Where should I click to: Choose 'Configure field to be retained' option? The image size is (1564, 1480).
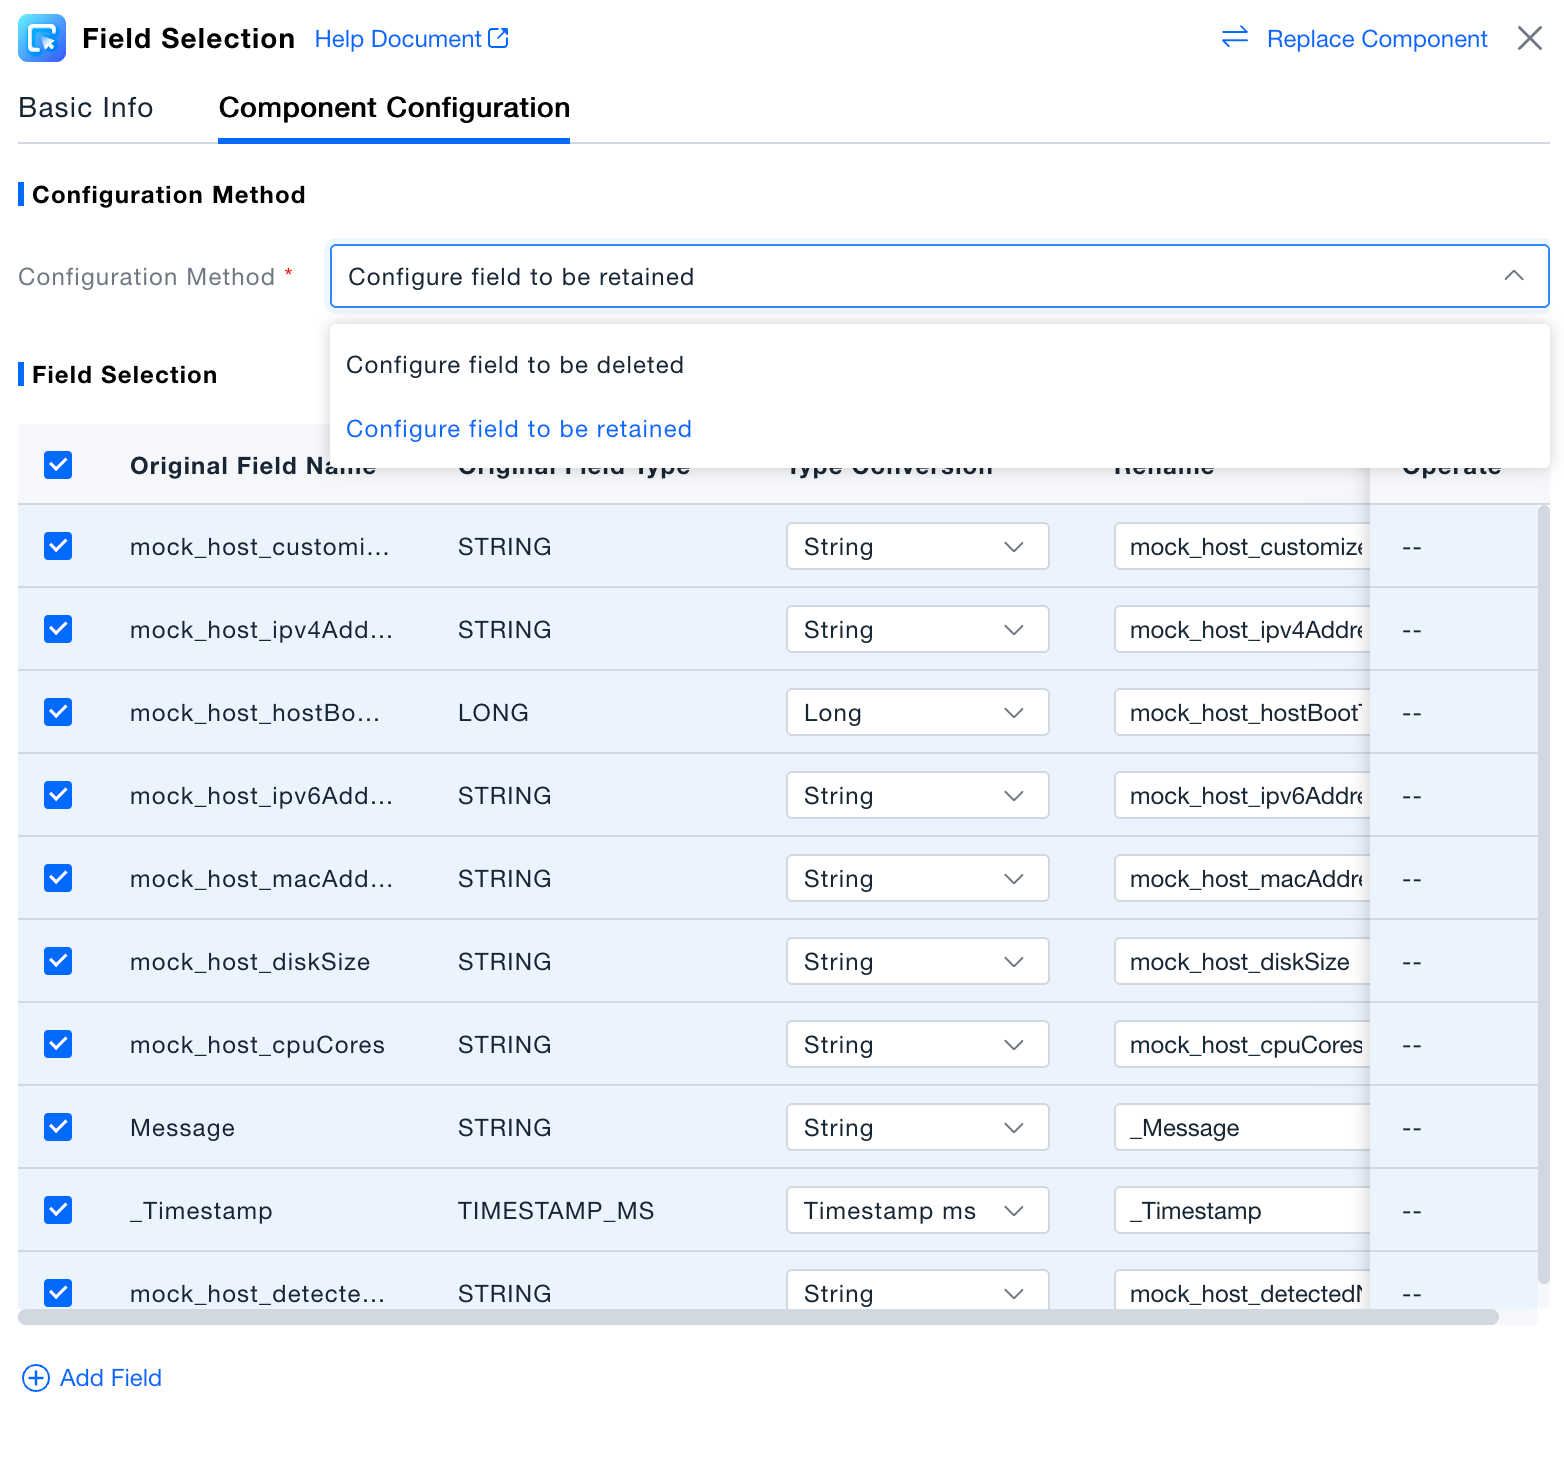point(519,429)
